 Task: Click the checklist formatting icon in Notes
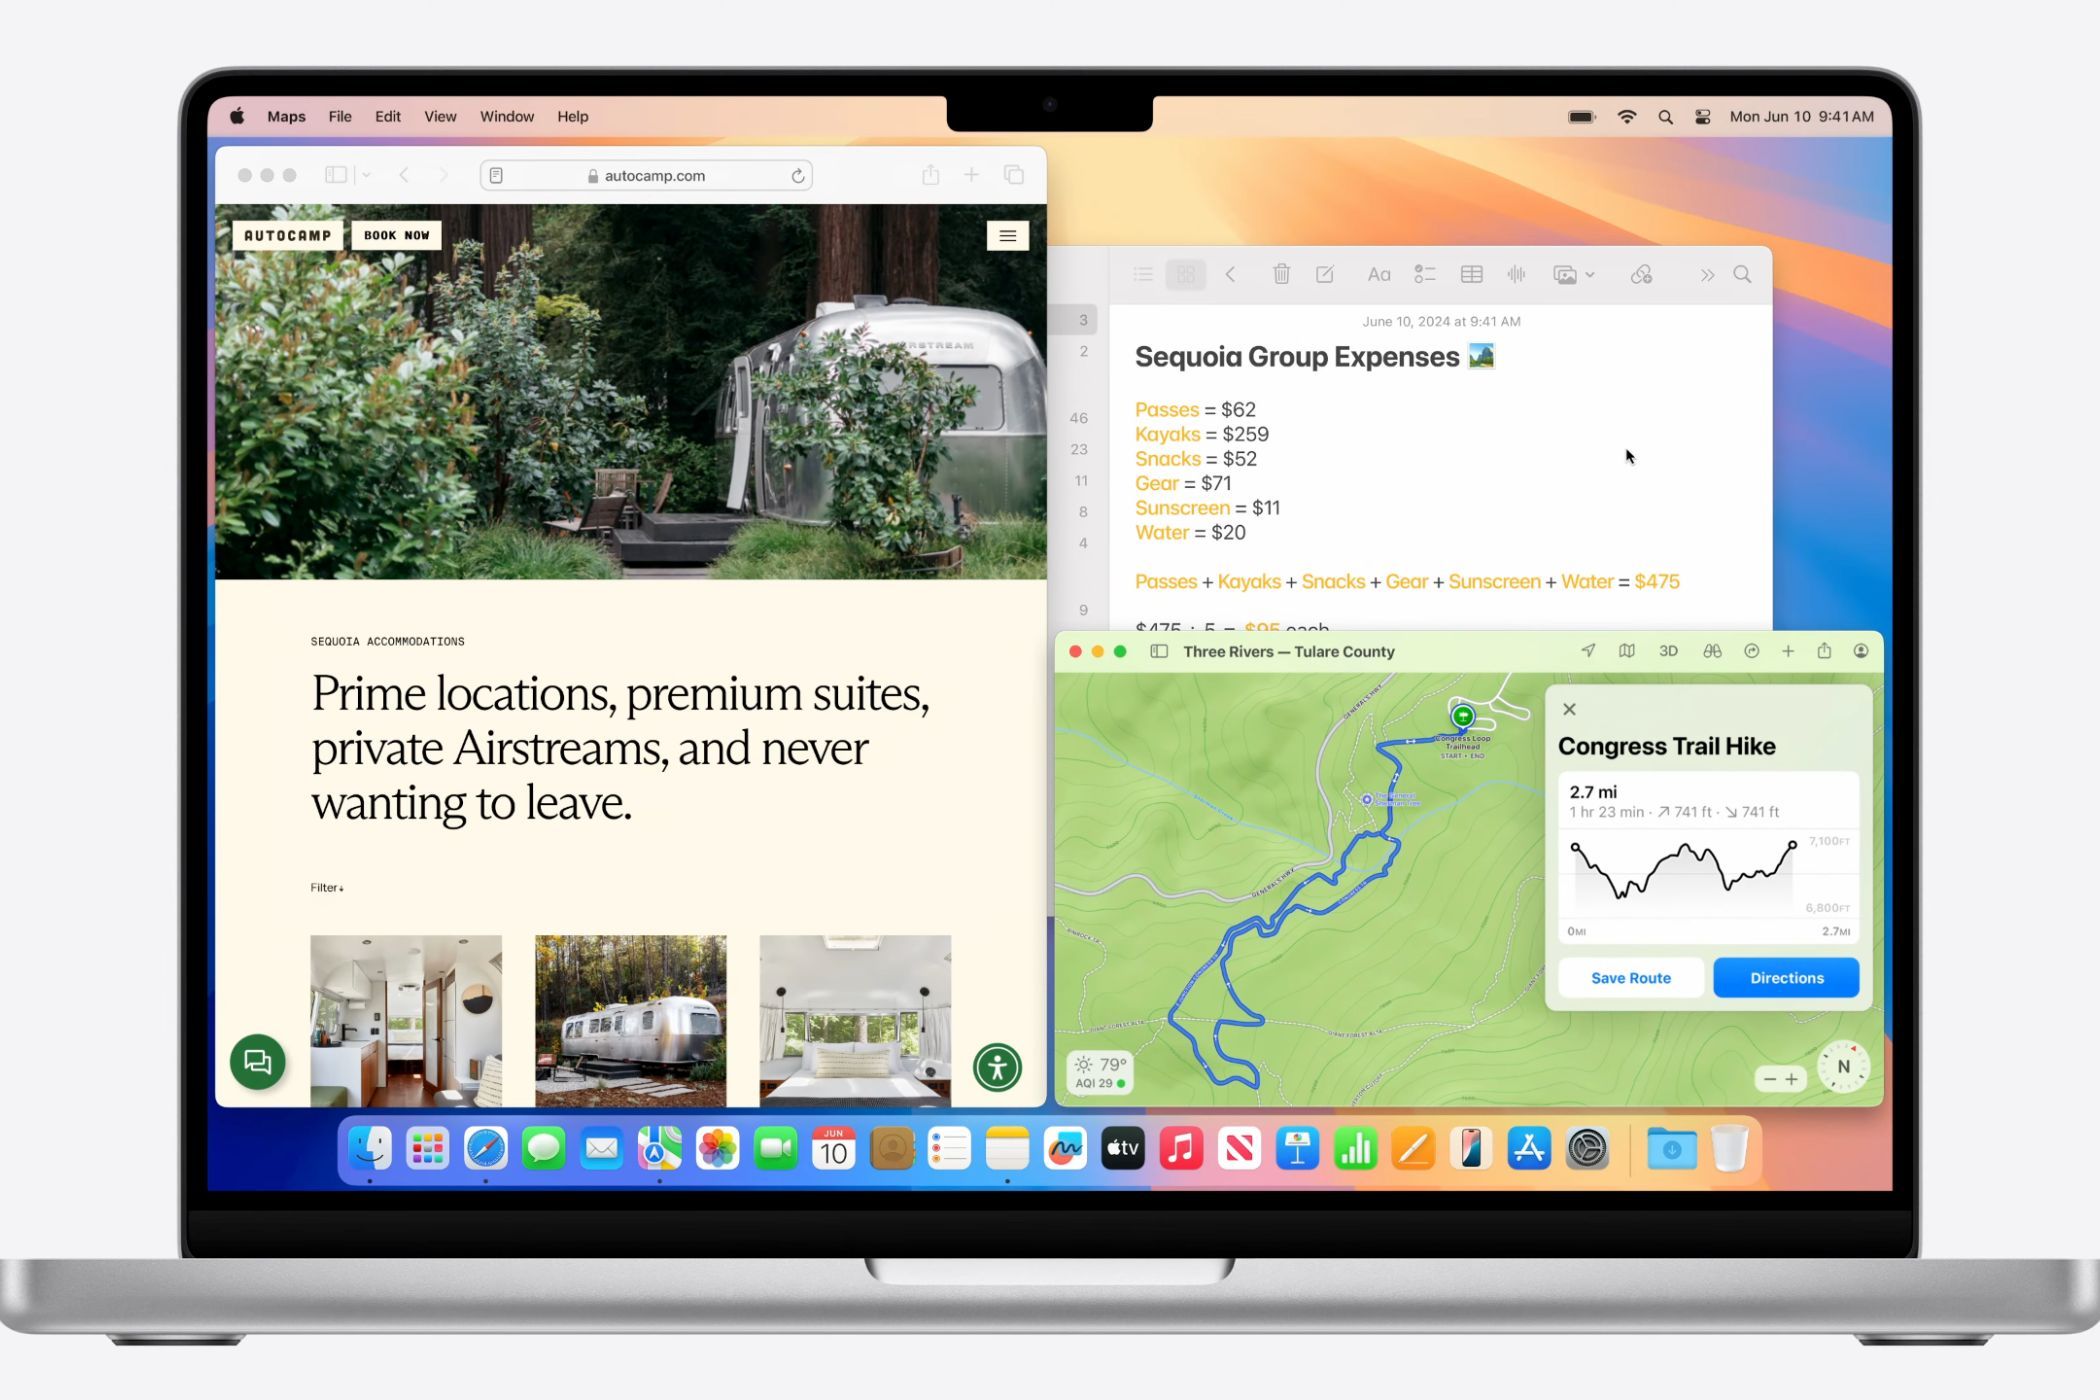click(x=1423, y=275)
